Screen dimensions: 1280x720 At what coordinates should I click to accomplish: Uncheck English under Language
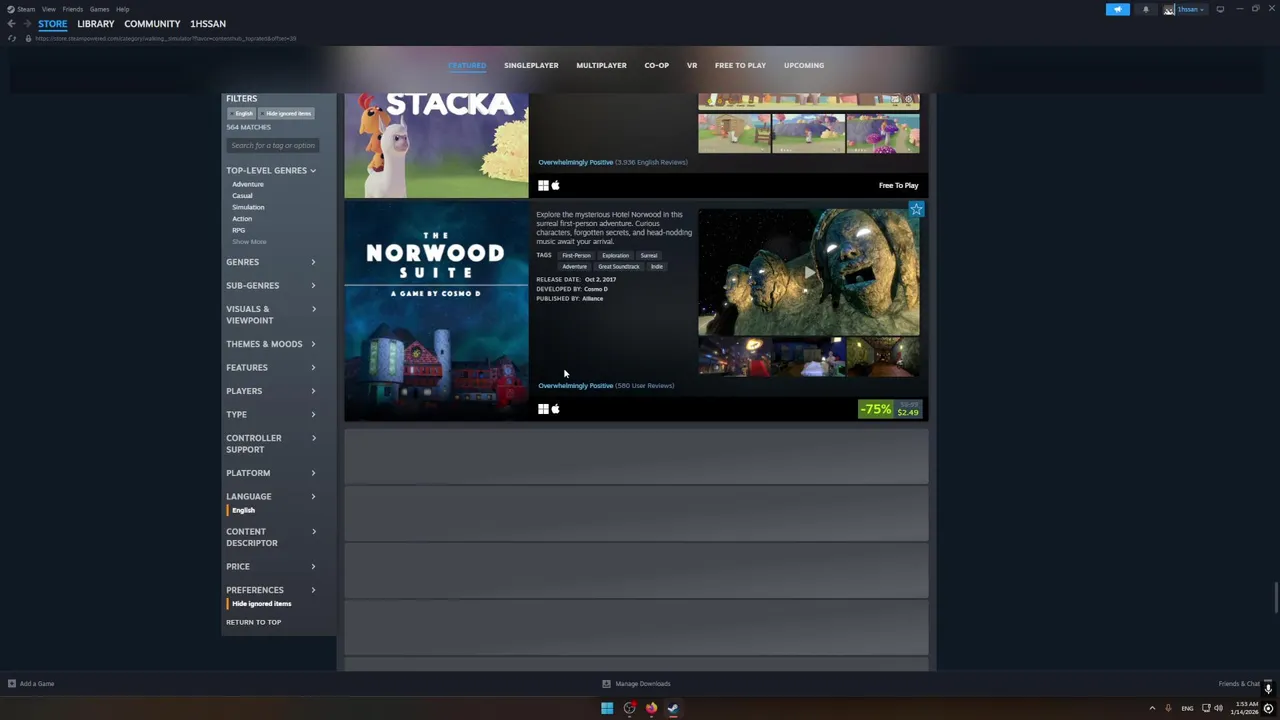(x=243, y=510)
